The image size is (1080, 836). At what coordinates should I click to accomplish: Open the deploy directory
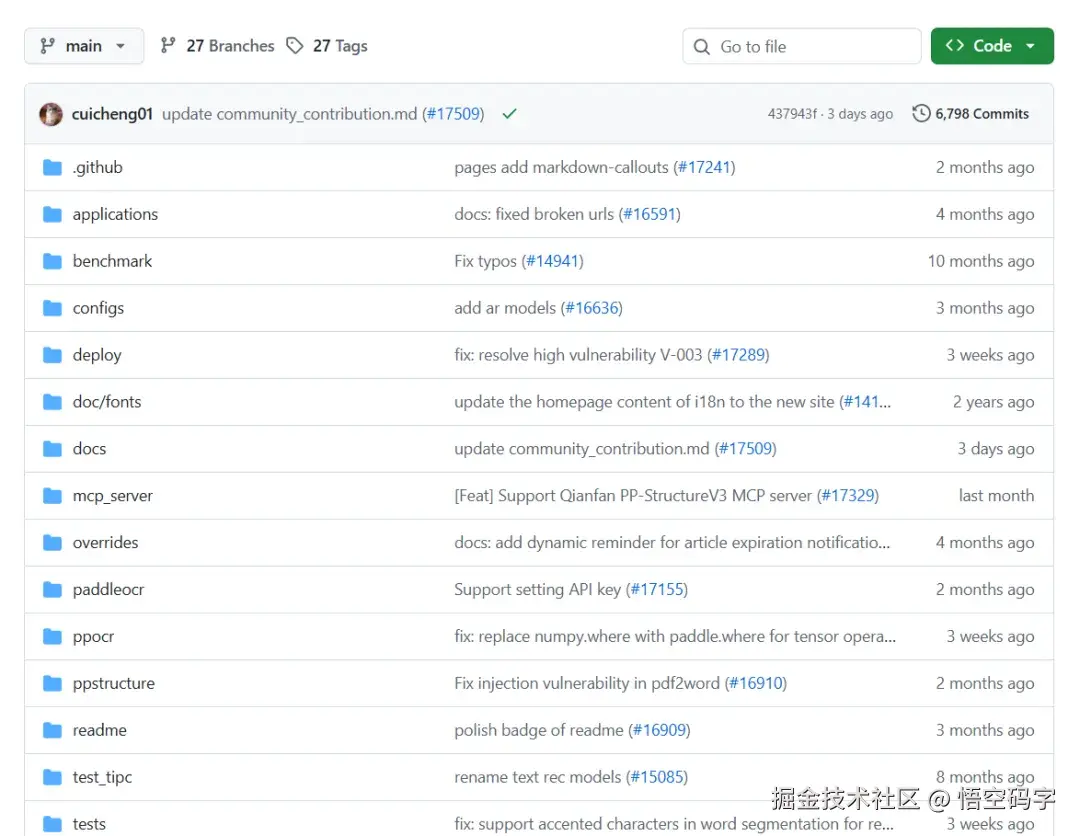click(97, 355)
